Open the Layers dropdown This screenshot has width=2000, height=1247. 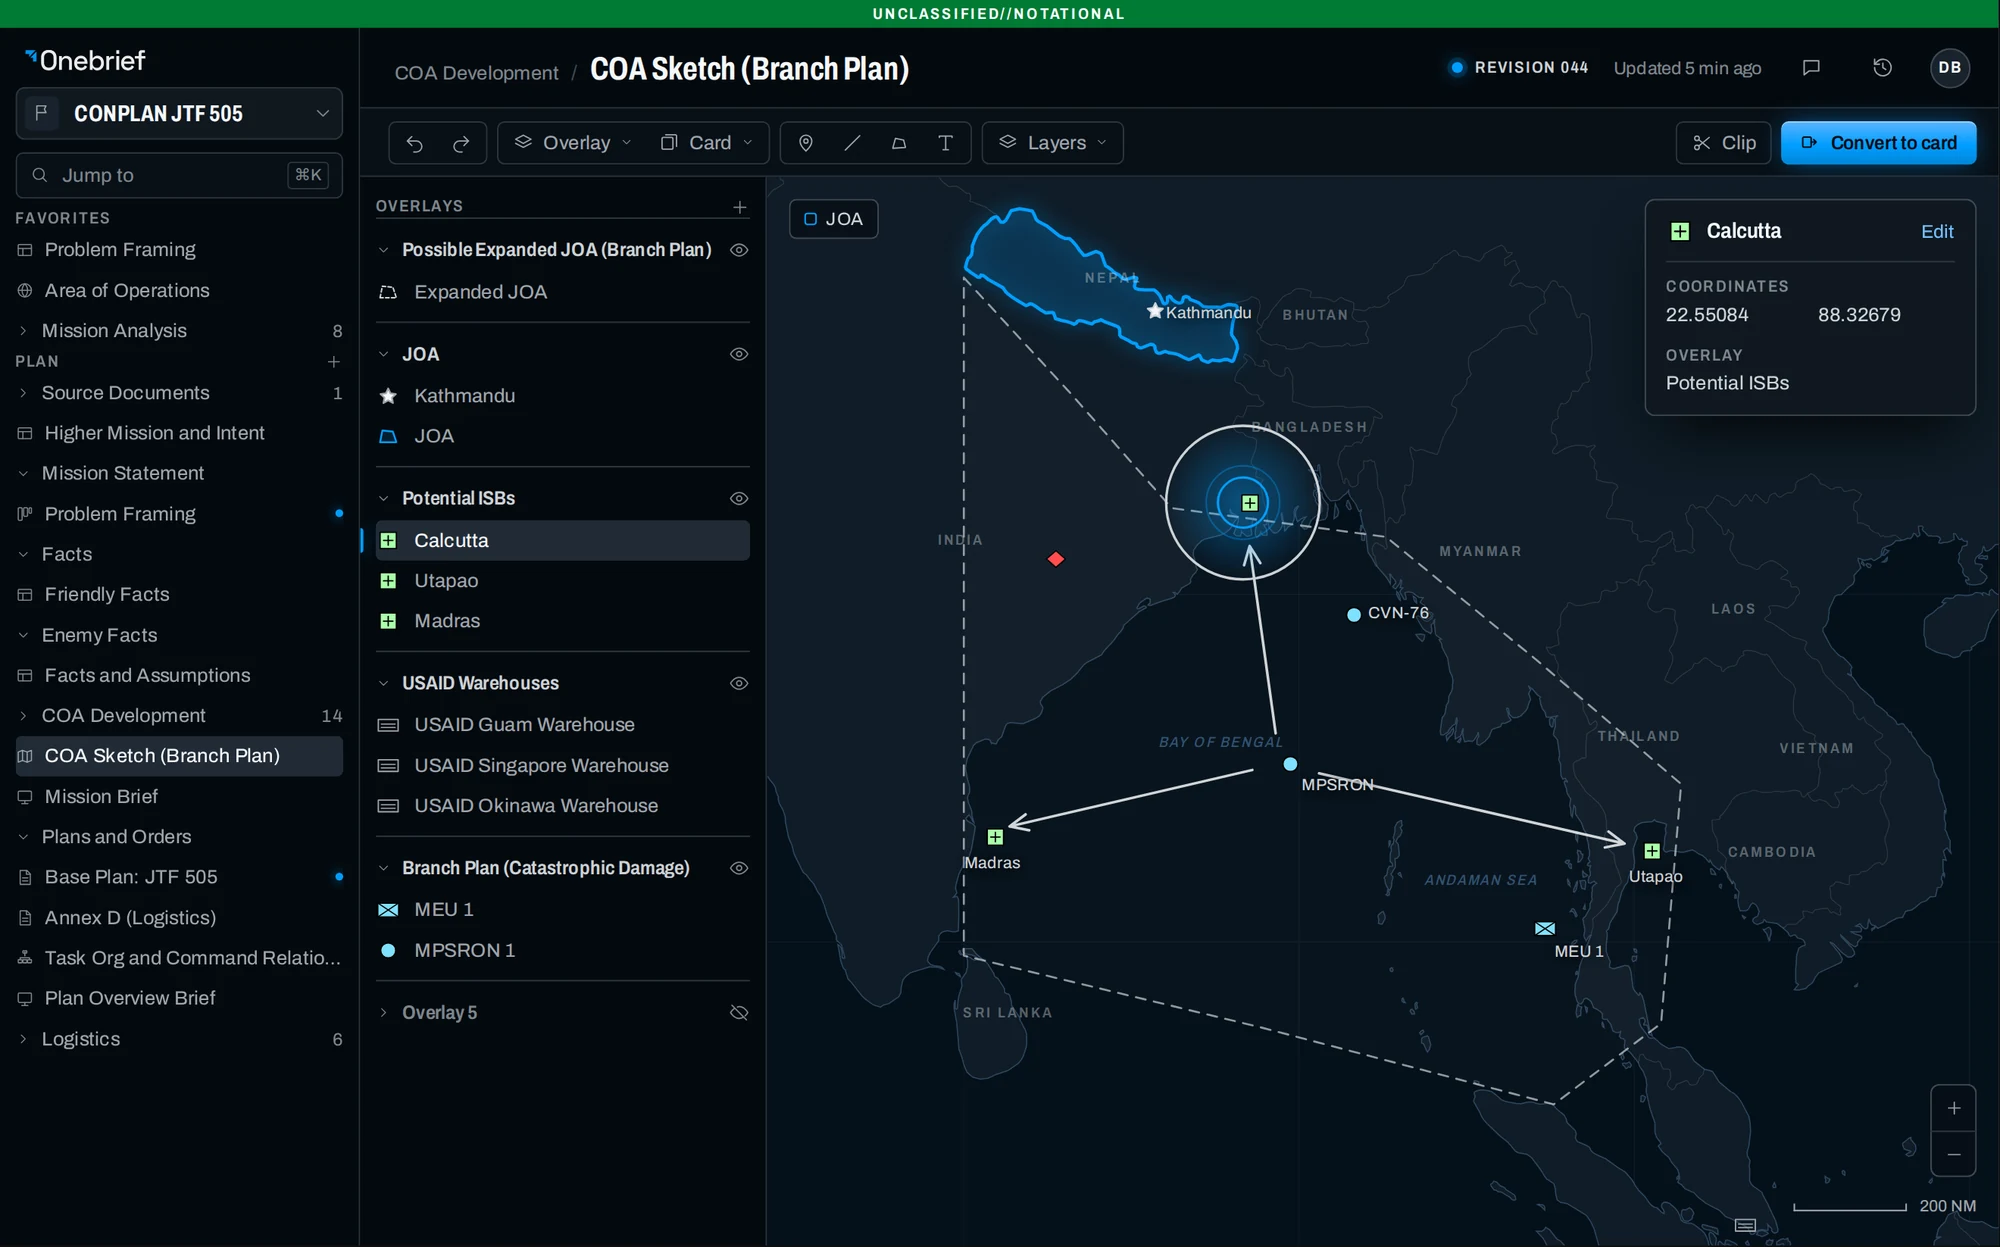click(x=1053, y=143)
